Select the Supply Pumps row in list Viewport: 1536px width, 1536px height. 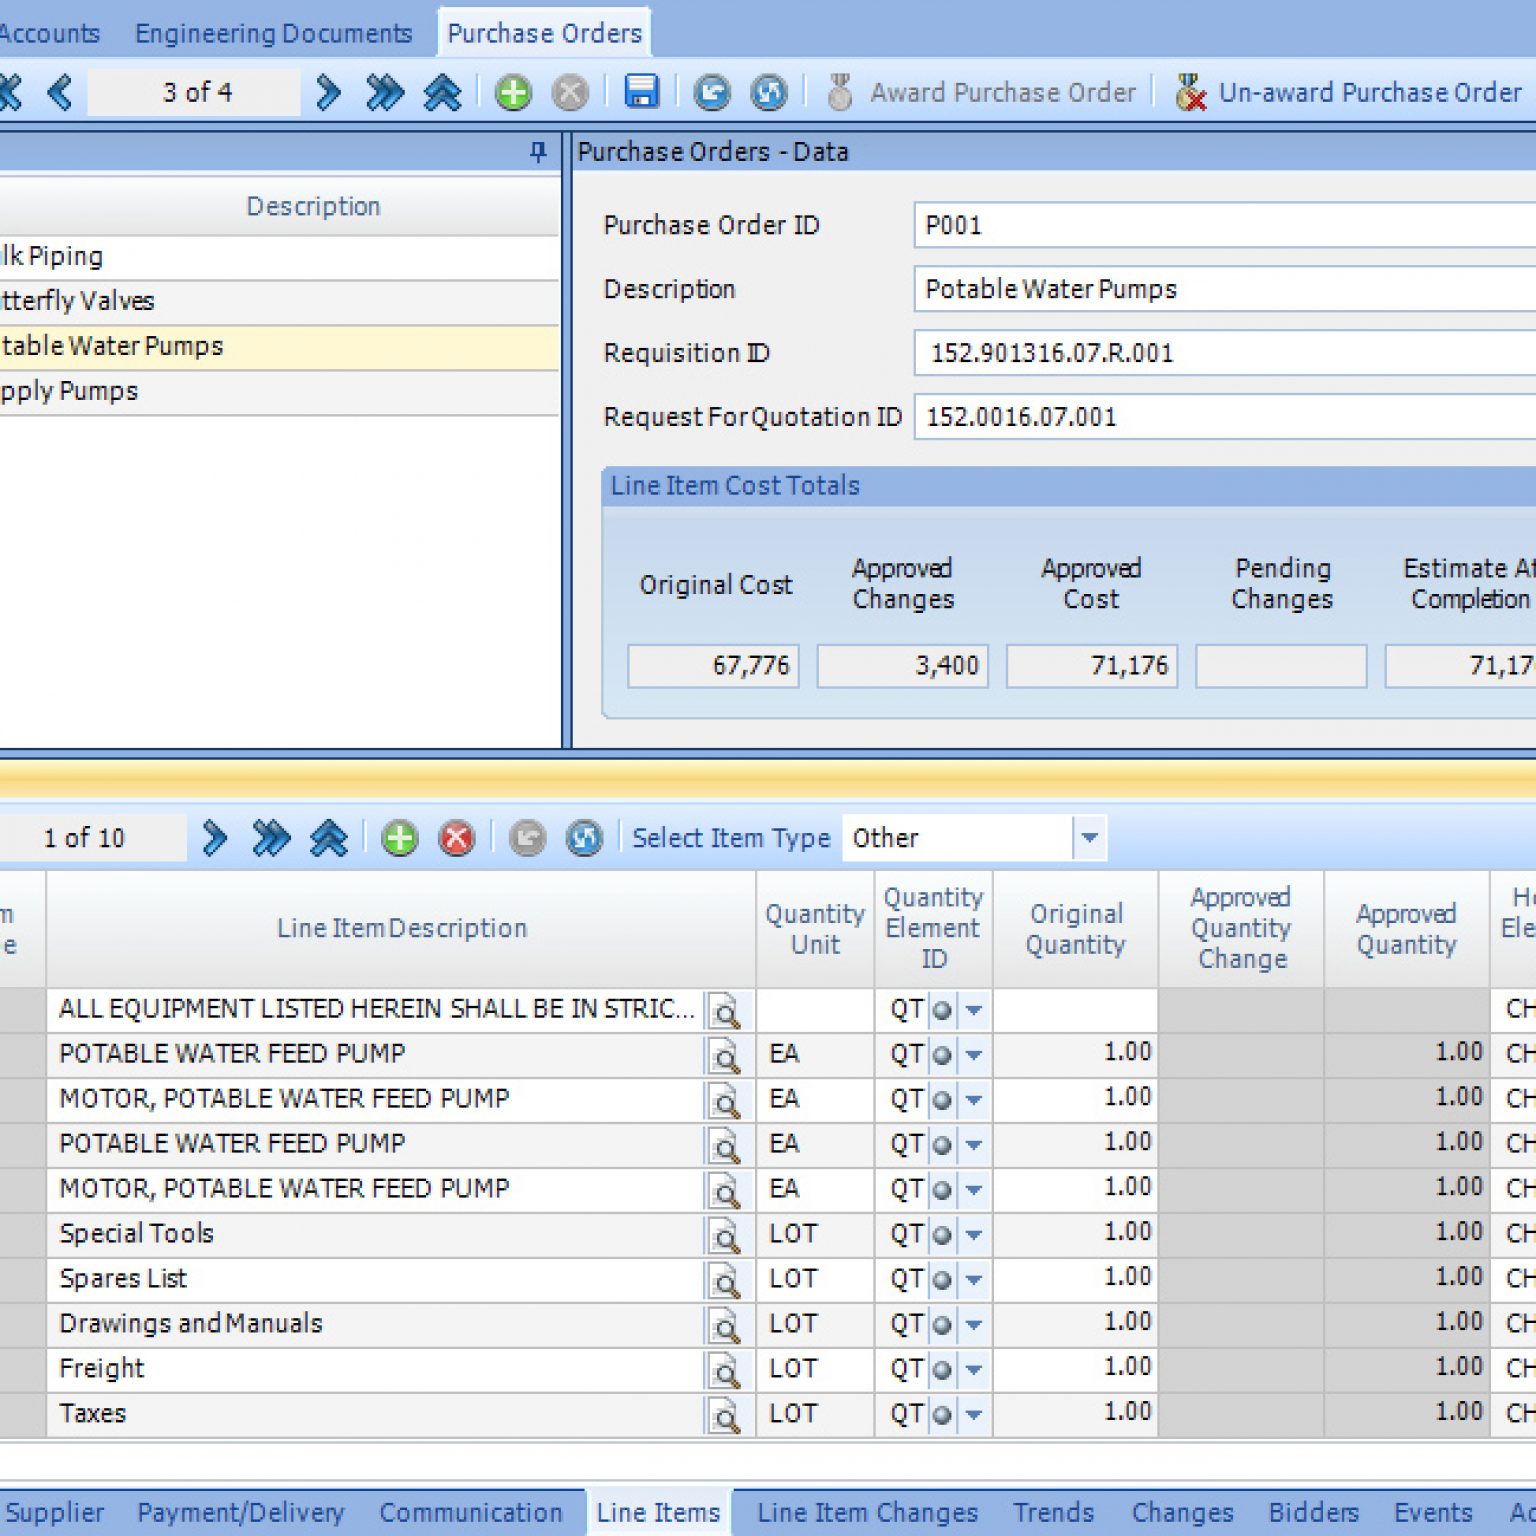tap(279, 391)
